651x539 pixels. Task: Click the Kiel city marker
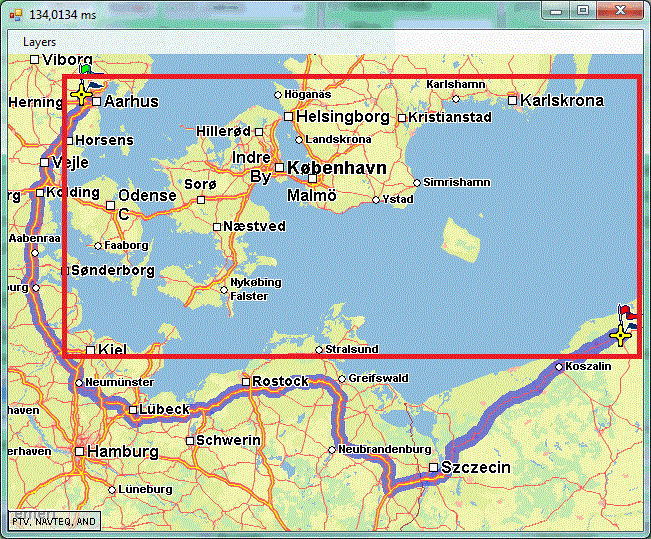(x=91, y=350)
